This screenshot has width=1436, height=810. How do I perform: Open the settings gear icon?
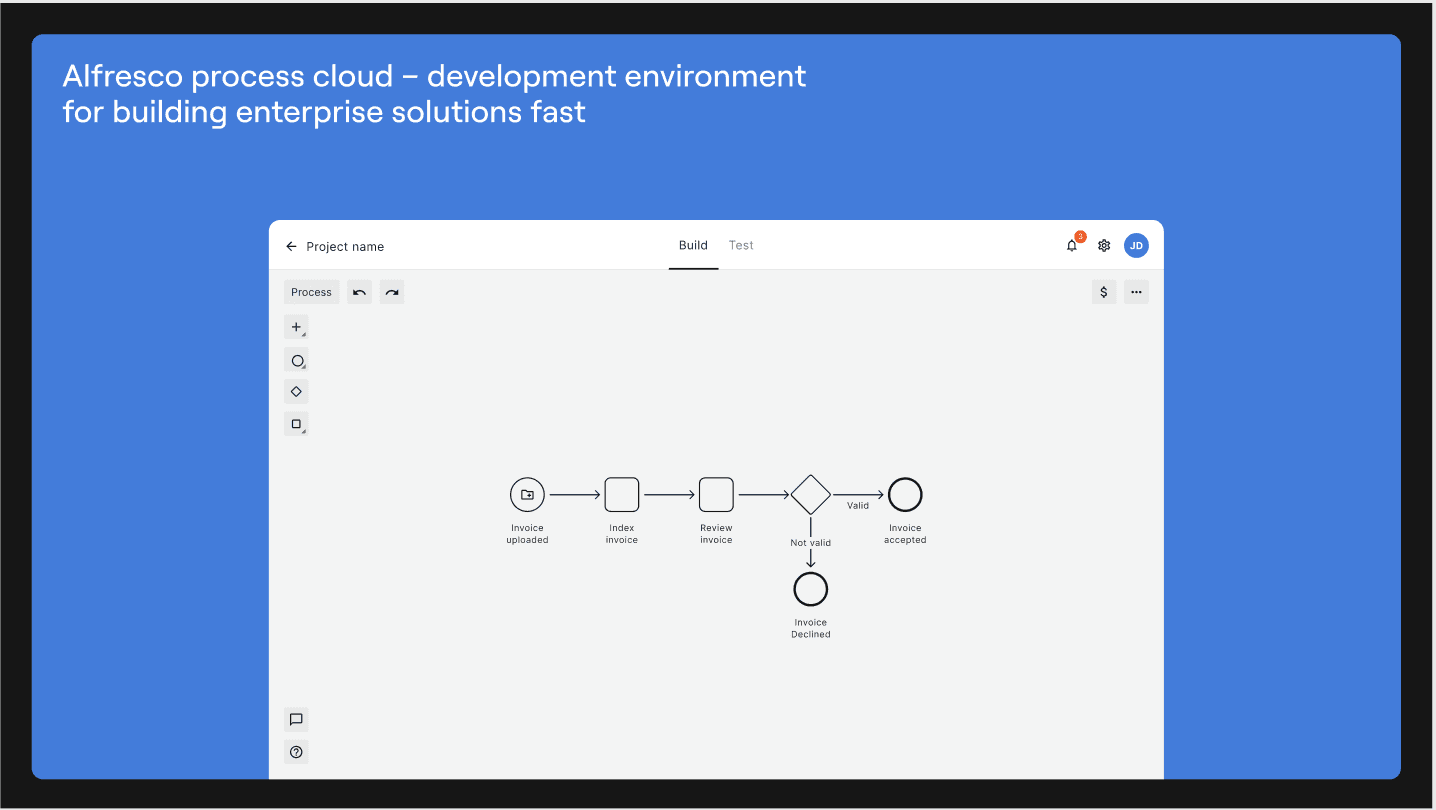point(1104,245)
